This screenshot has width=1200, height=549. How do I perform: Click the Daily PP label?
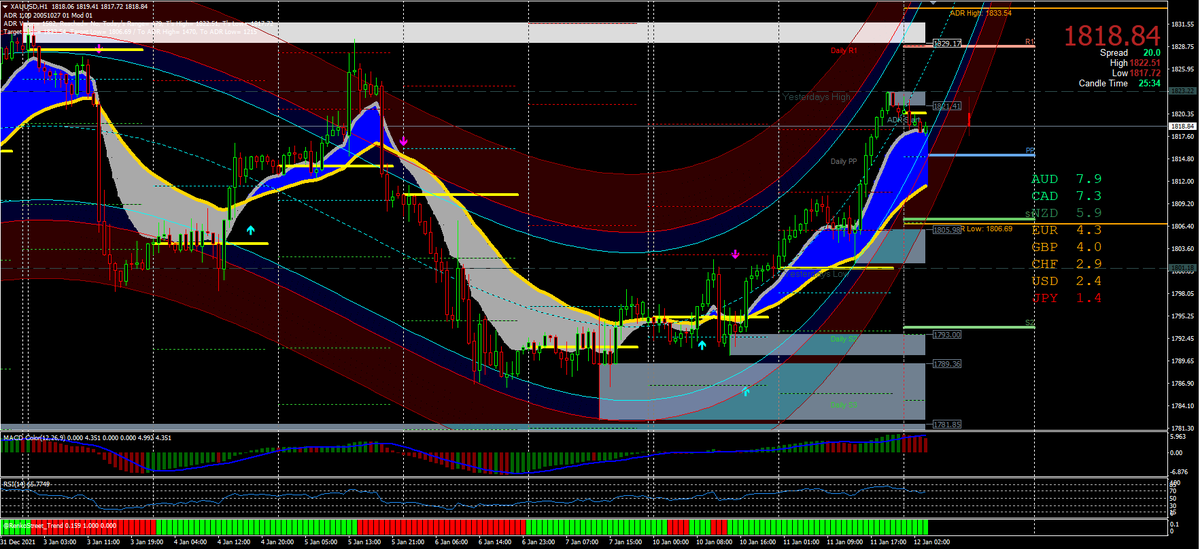coord(844,161)
